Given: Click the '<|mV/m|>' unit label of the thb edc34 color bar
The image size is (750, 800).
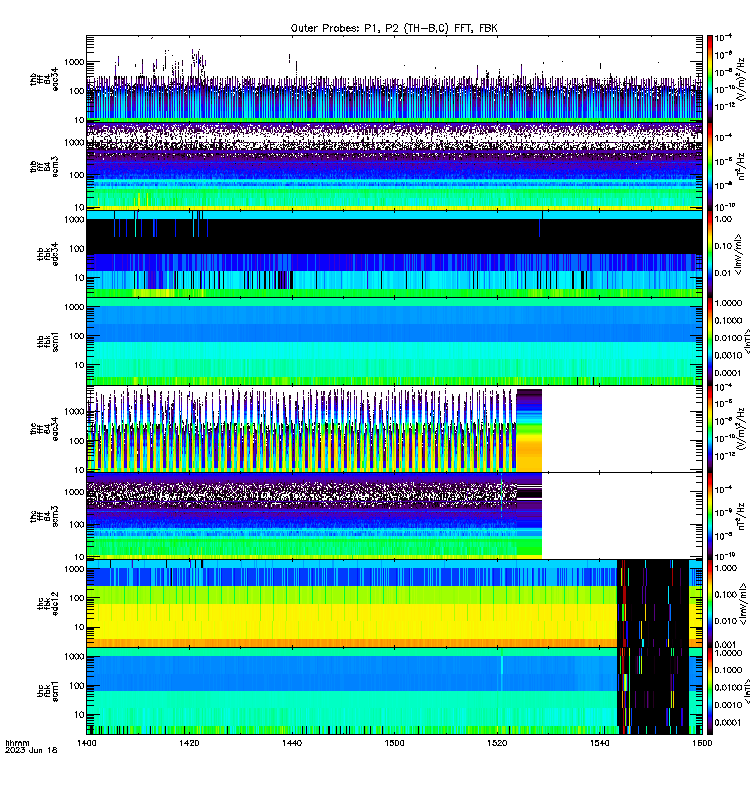Looking at the screenshot, I should (739, 255).
